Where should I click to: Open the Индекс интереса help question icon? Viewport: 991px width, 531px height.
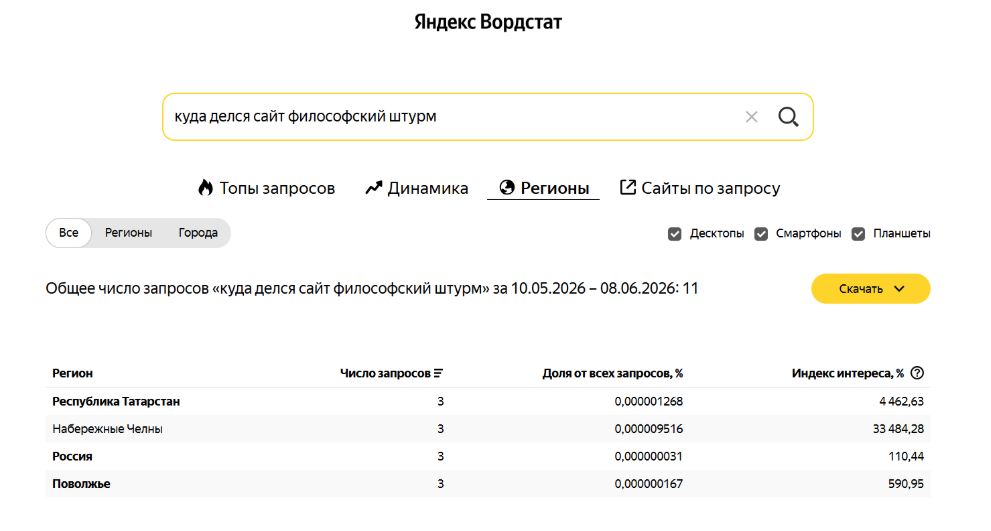tap(917, 373)
